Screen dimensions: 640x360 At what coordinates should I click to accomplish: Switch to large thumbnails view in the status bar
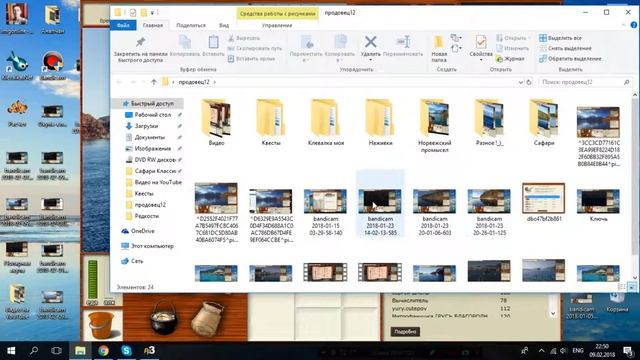[632, 287]
